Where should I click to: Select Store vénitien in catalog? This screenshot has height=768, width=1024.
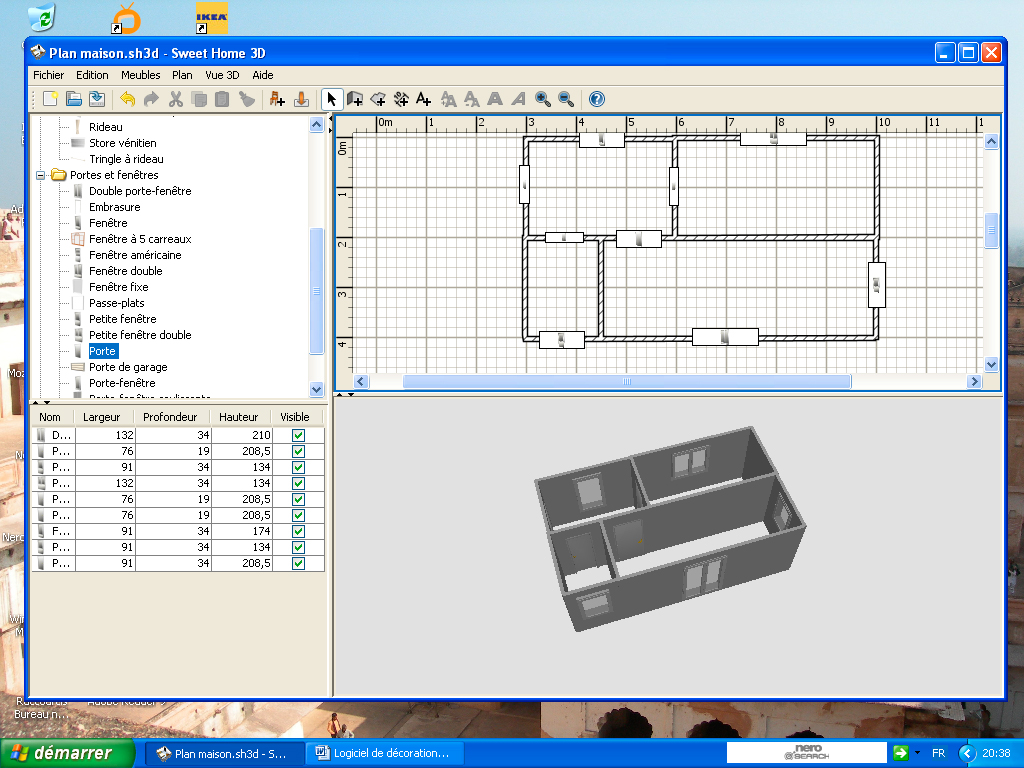pos(122,143)
